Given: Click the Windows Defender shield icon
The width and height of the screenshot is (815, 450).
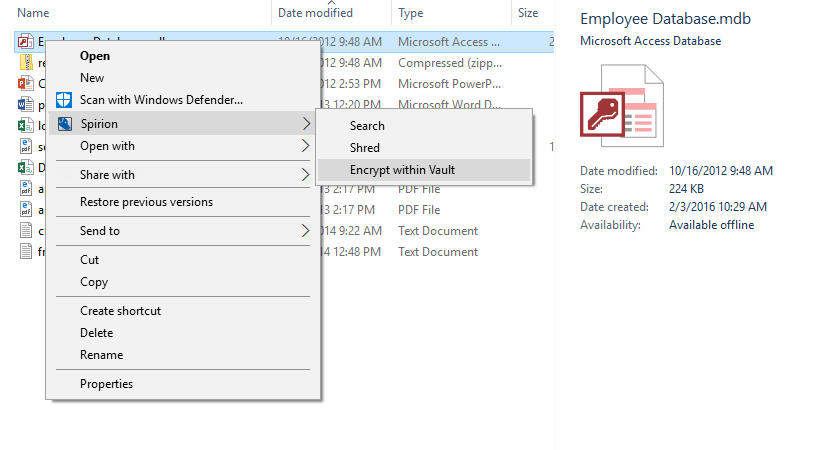Looking at the screenshot, I should tap(64, 100).
